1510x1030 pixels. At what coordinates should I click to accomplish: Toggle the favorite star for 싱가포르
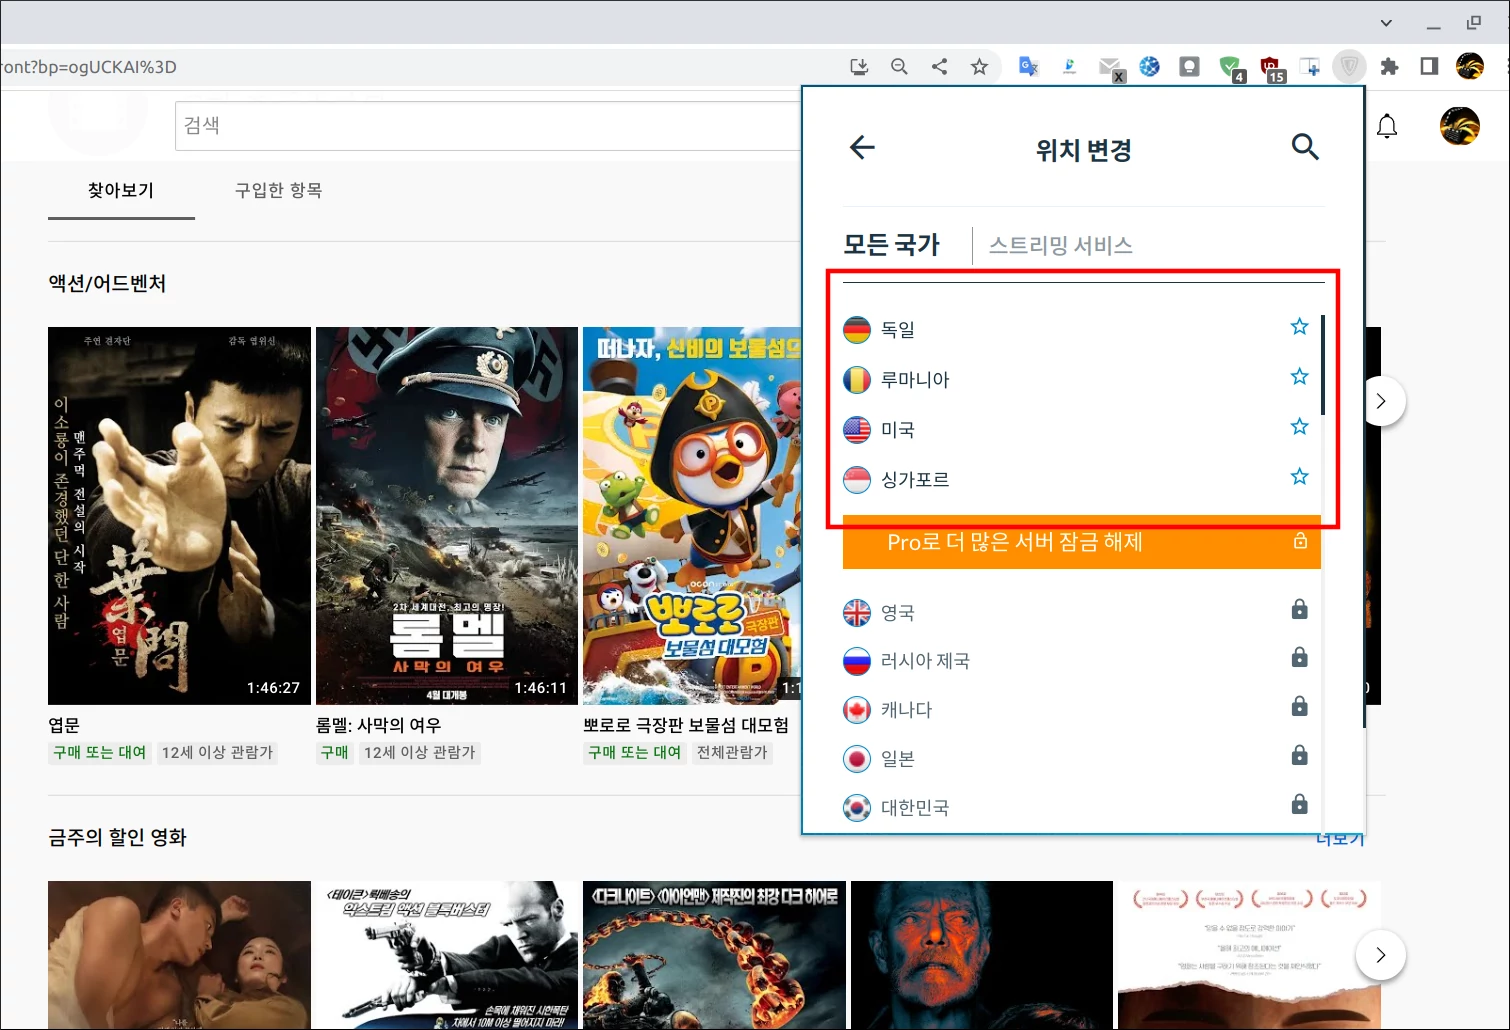pos(1298,476)
